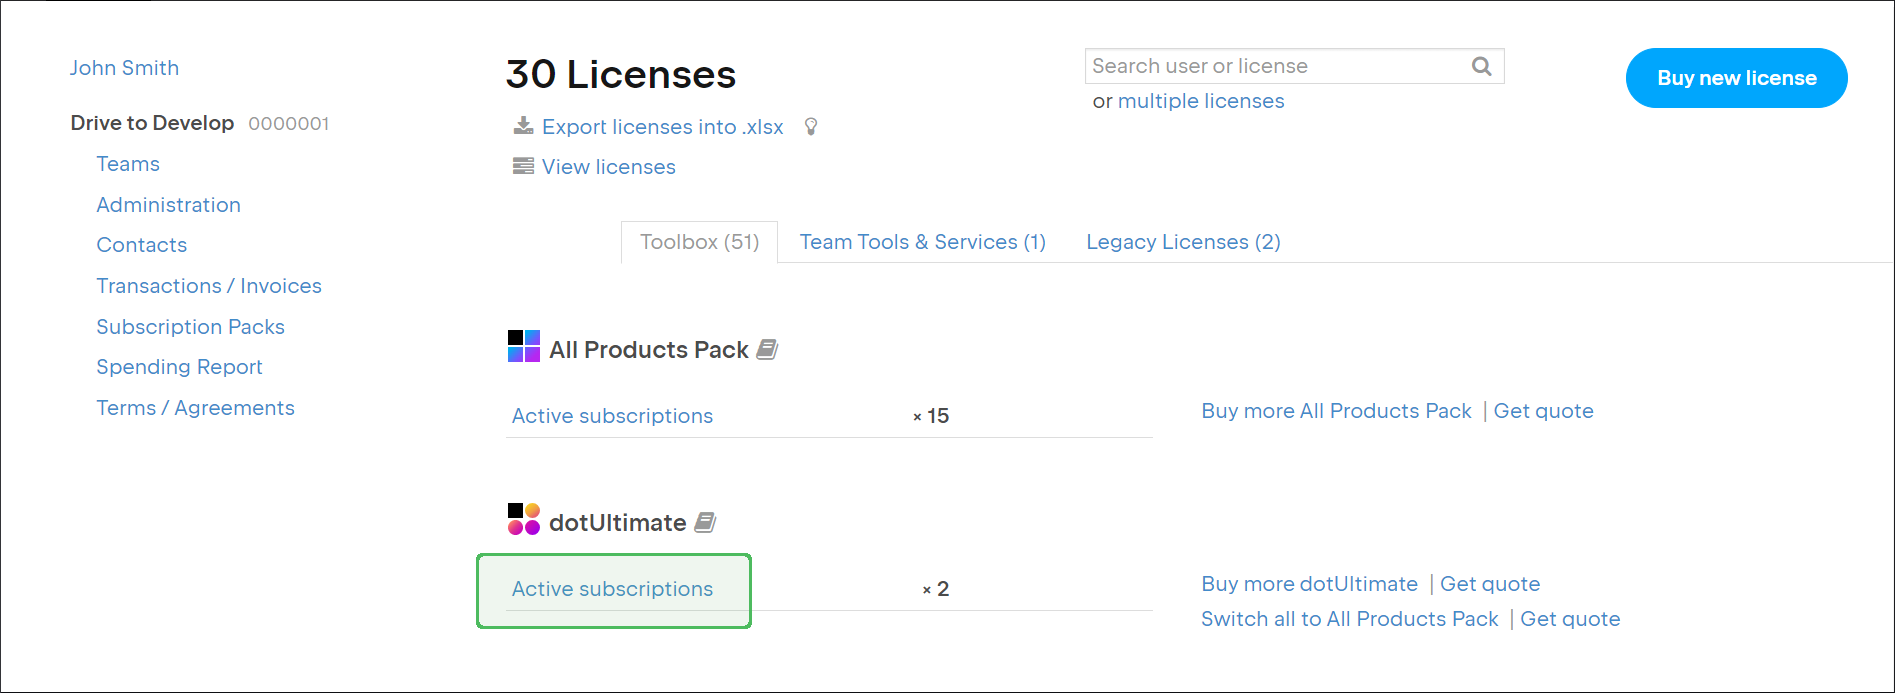Open dotUltimate Active subscriptions

[x=612, y=589]
